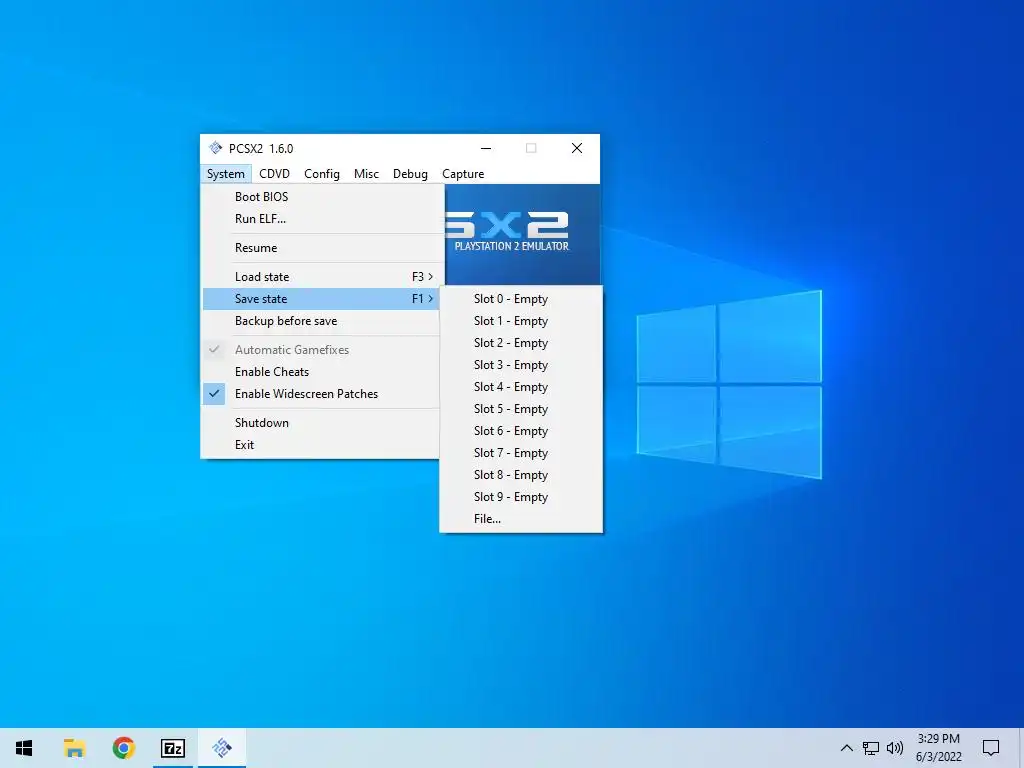Screen dimensions: 1024x768
Task: Click the Show desktop sliver on the taskbar
Action: click(x=1021, y=748)
